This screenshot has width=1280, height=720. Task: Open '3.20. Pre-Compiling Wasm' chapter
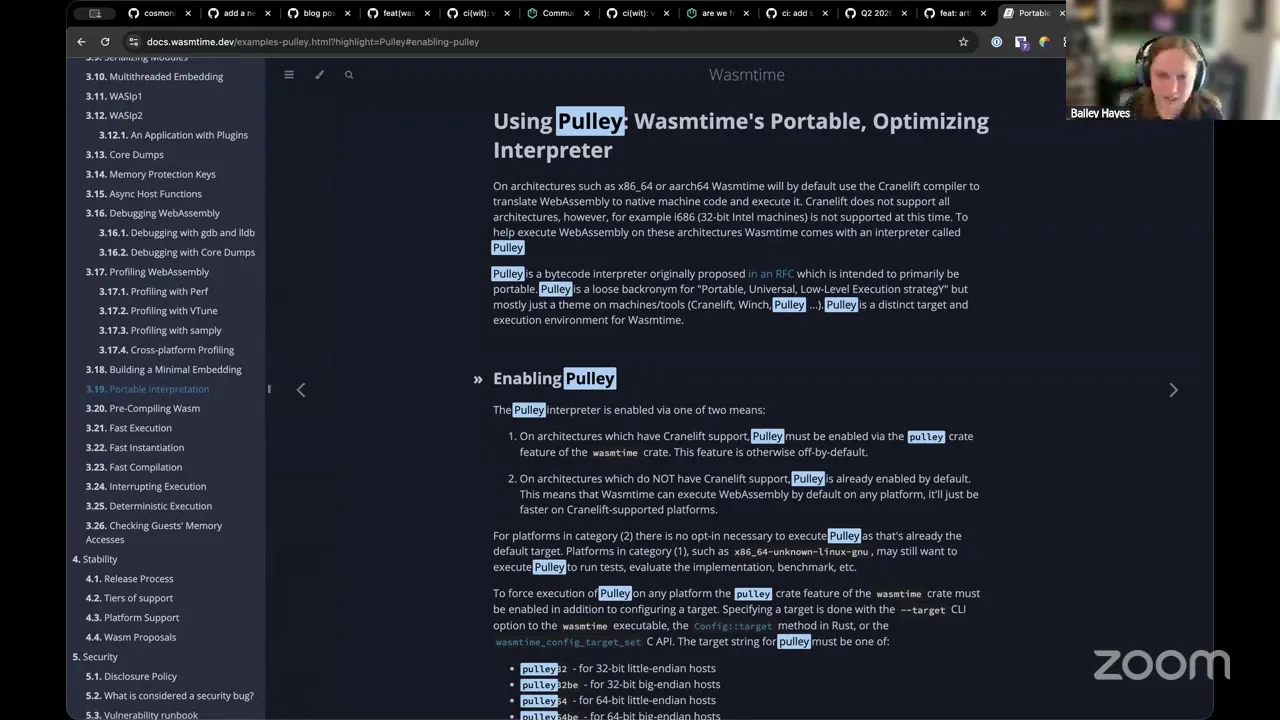[x=142, y=409]
